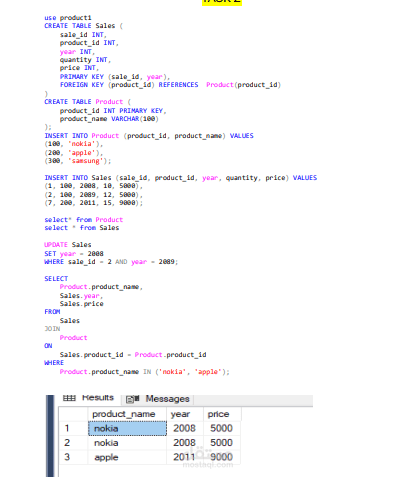Viewport: 416px width, 479px height.
Task: Click the 'select * from Sales' line
Action: coord(82,228)
